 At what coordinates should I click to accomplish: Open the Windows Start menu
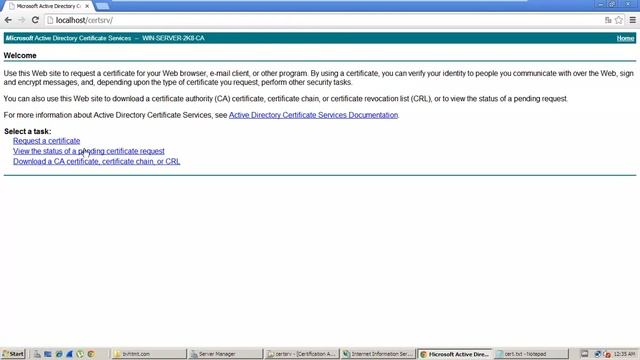(x=13, y=354)
